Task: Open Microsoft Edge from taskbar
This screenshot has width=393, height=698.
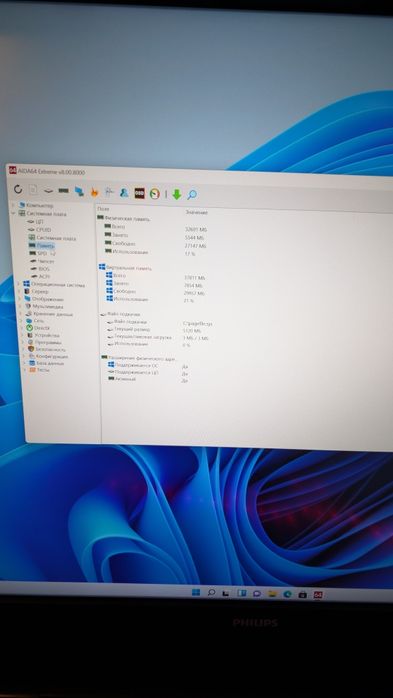Action: [288, 594]
